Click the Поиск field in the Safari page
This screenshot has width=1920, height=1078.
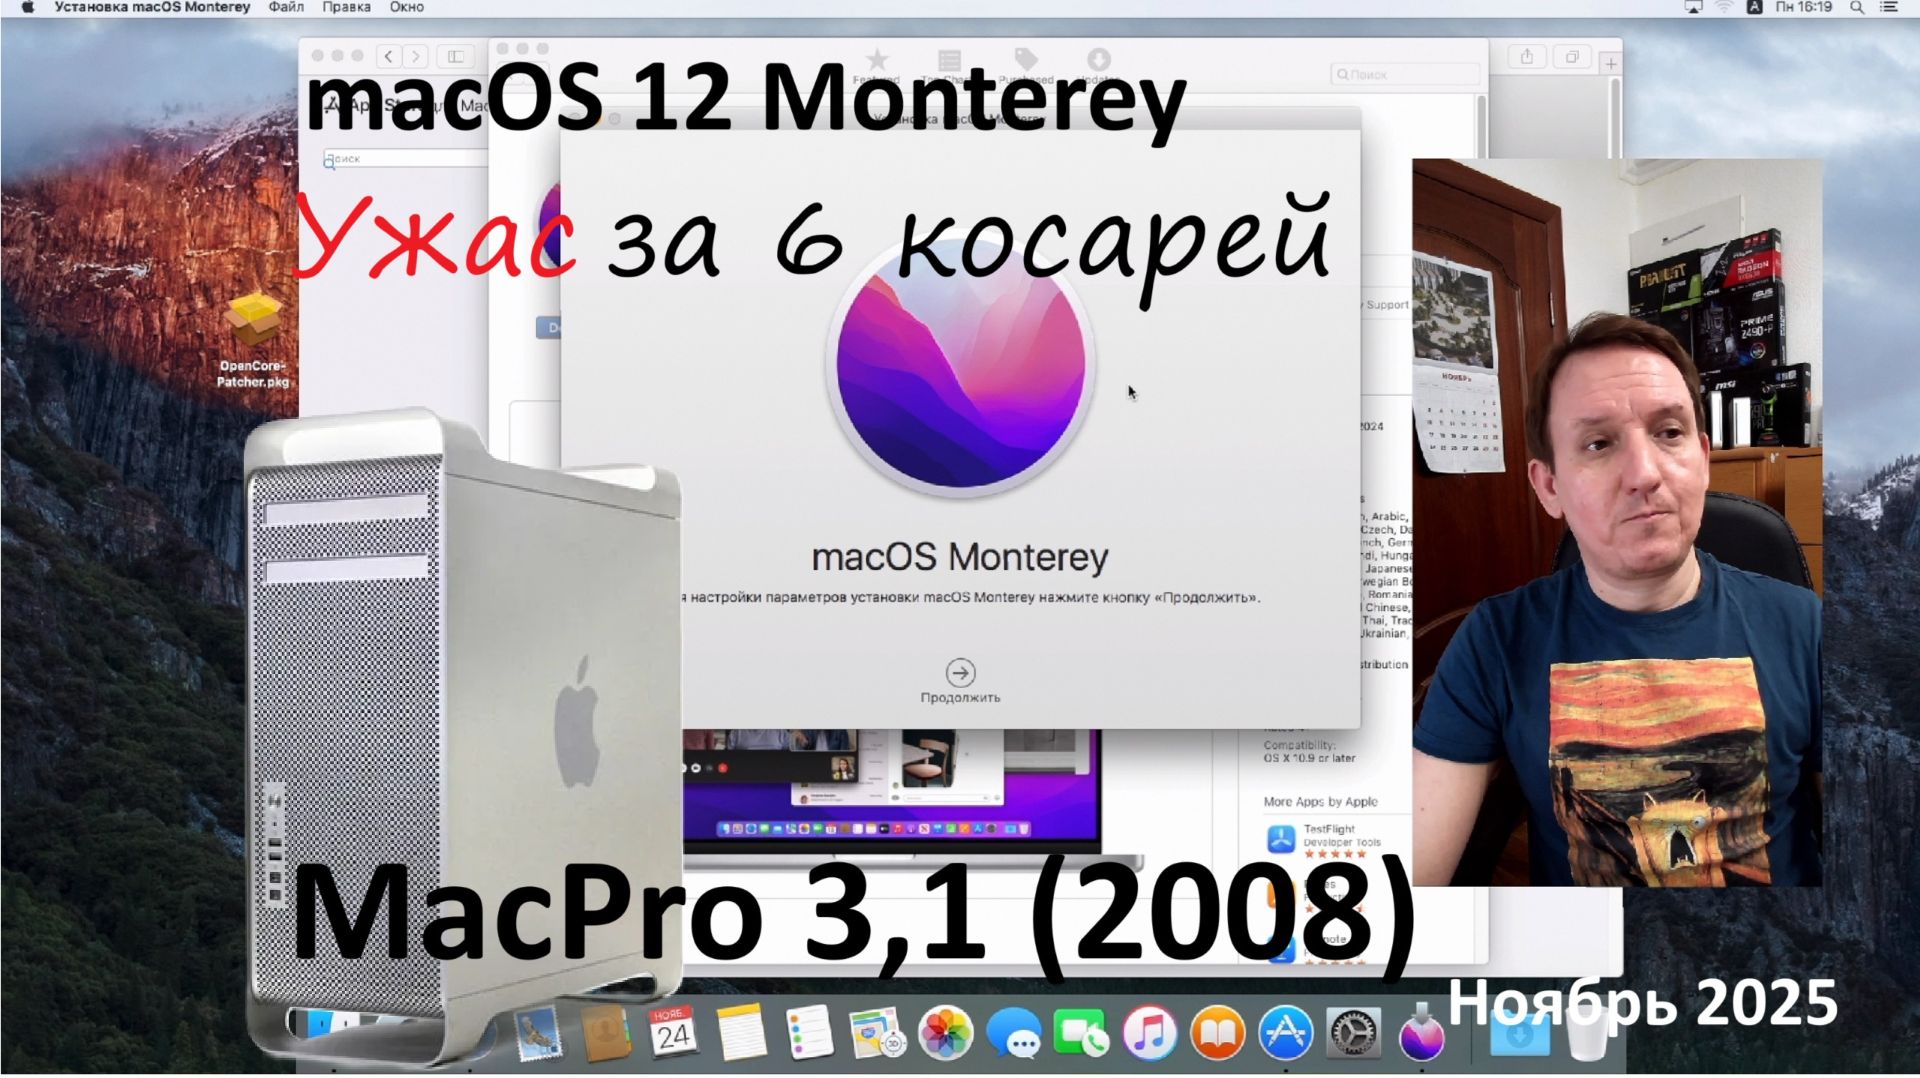405,159
